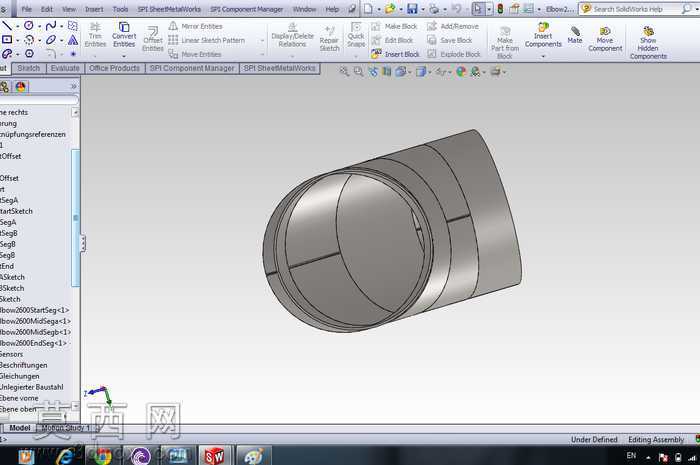Viewport: 700px width, 465px height.
Task: Open the Insert Components dropdown arrow
Action: (543, 56)
